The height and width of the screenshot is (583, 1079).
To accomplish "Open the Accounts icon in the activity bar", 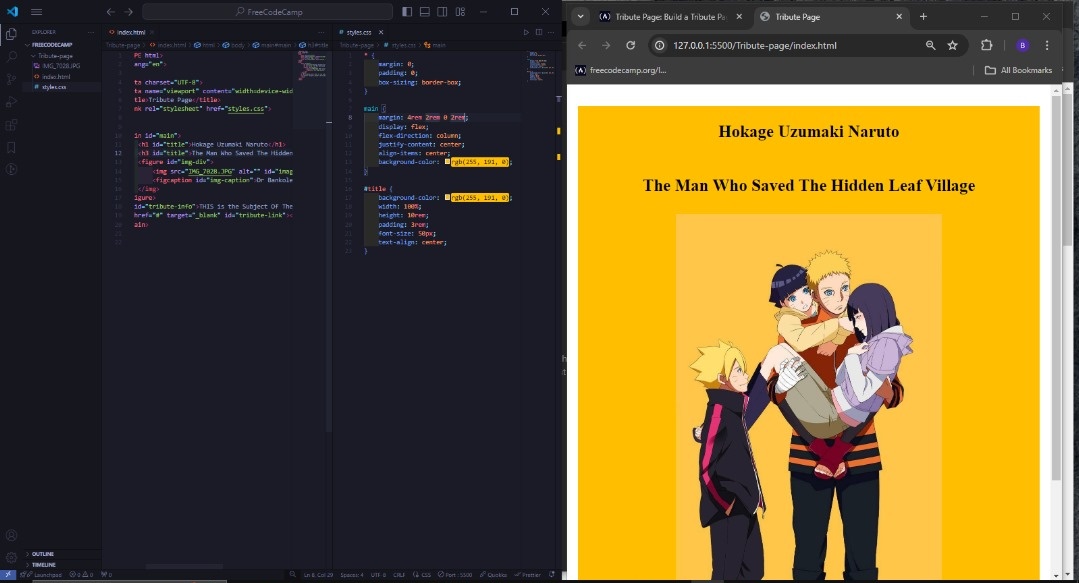I will (x=11, y=535).
